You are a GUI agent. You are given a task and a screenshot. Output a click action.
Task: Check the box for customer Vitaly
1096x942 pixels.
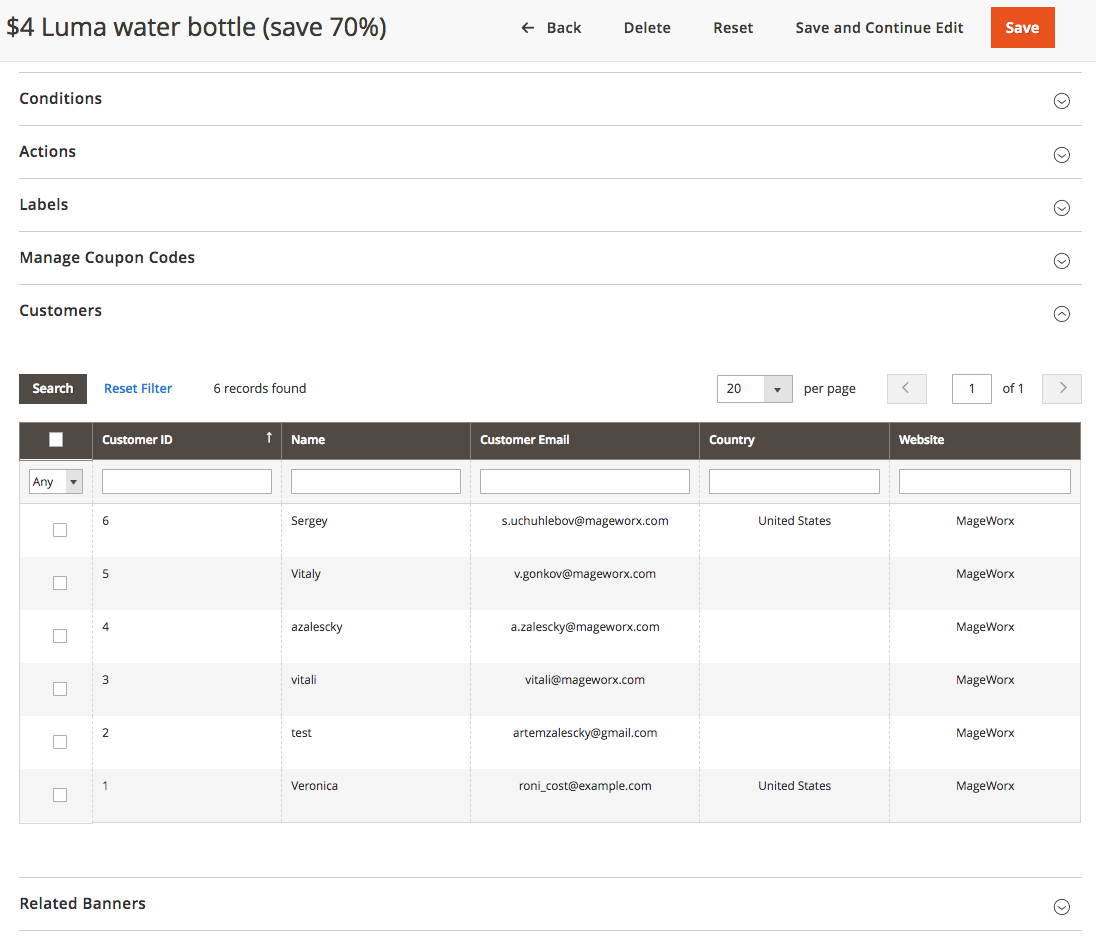(x=60, y=584)
